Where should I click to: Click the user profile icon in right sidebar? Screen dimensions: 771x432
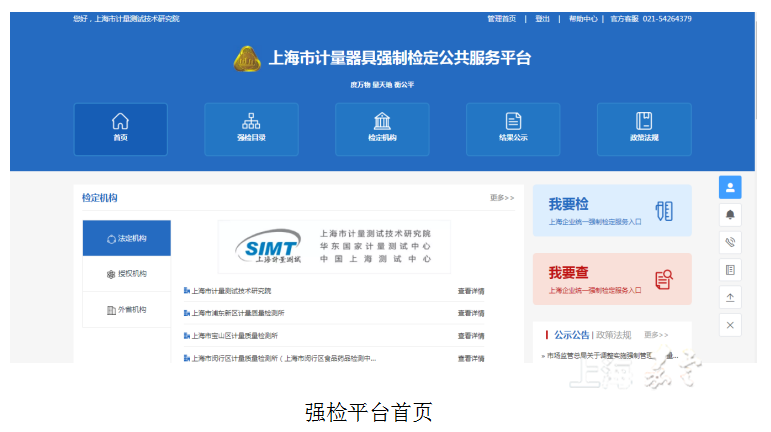point(730,187)
